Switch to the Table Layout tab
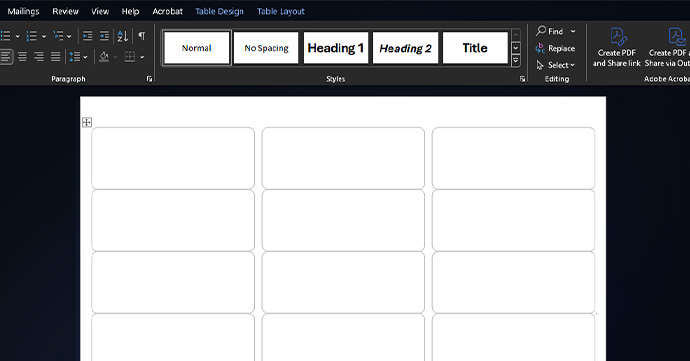 coord(281,11)
